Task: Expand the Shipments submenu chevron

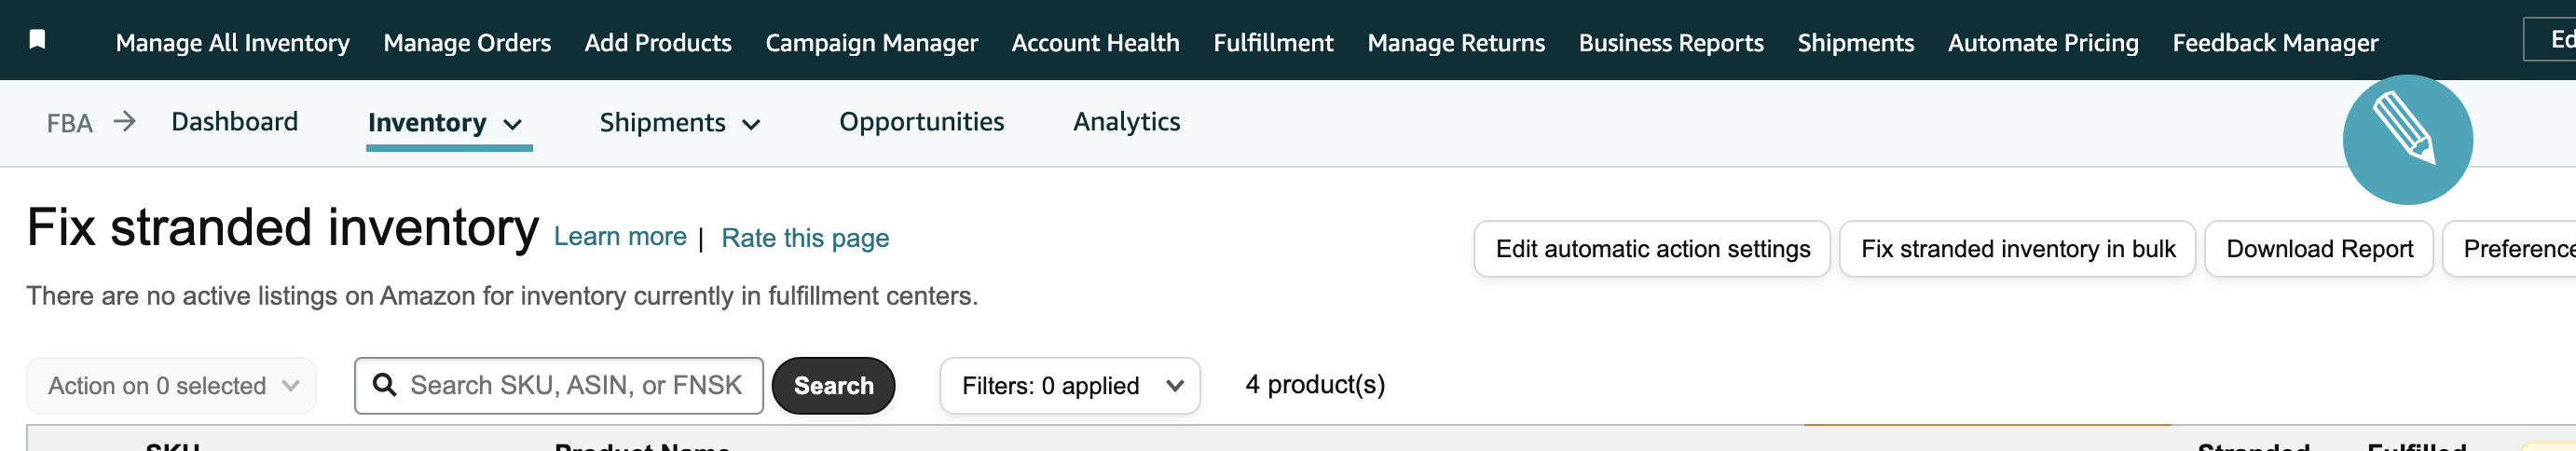Action: tap(751, 124)
